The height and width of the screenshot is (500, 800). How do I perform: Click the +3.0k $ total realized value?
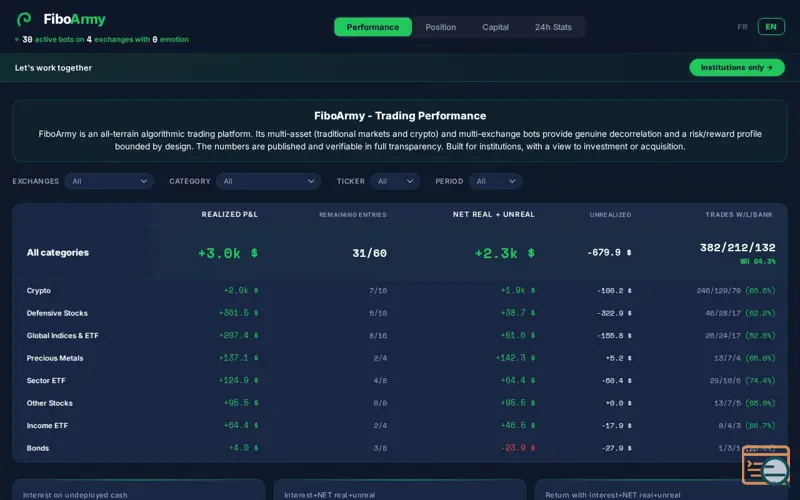(228, 253)
